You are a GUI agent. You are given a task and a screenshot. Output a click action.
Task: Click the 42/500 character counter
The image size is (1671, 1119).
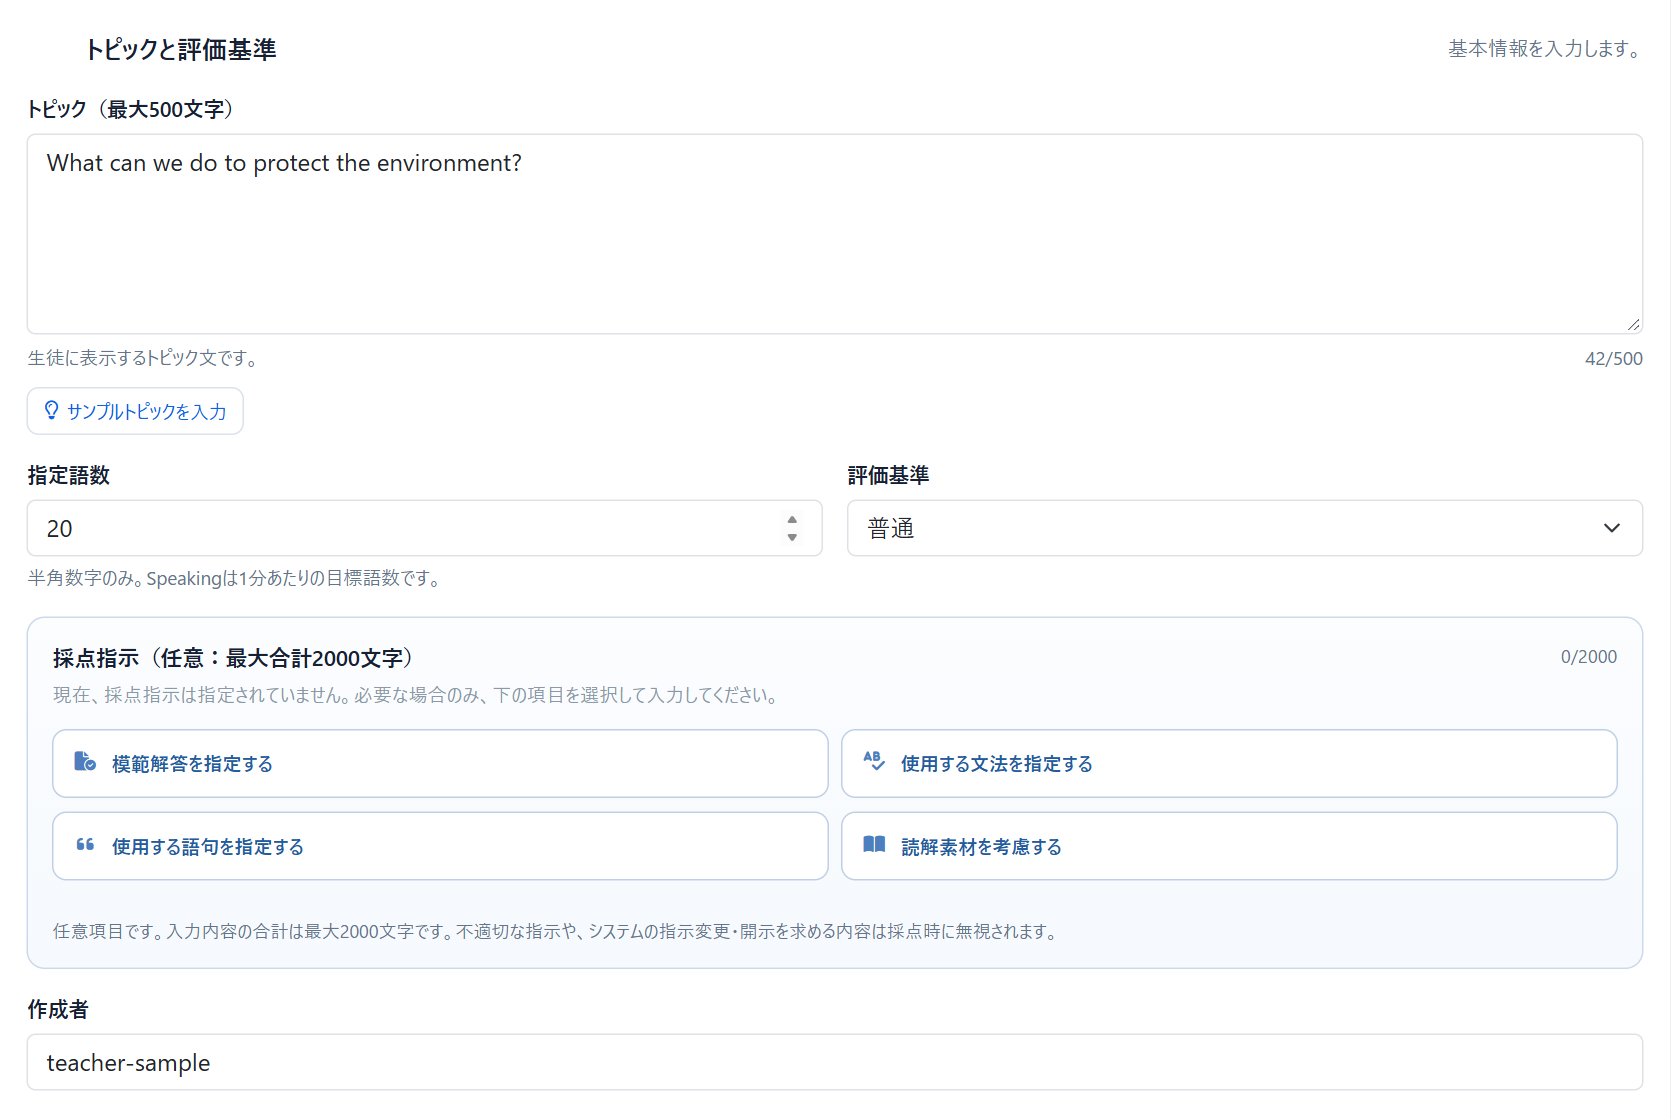click(1613, 358)
